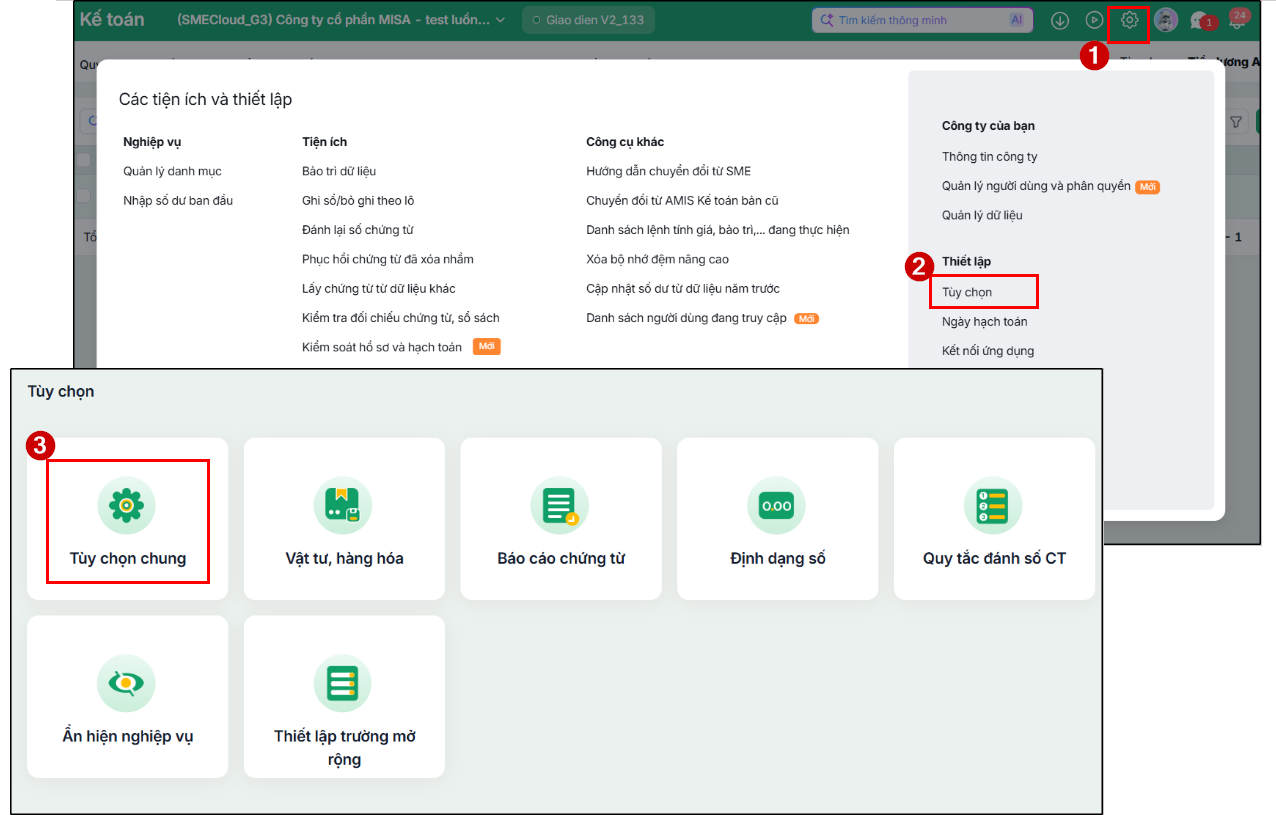Focus the Tìm kiếm thông minh search box
The image size is (1276, 815).
point(920,20)
